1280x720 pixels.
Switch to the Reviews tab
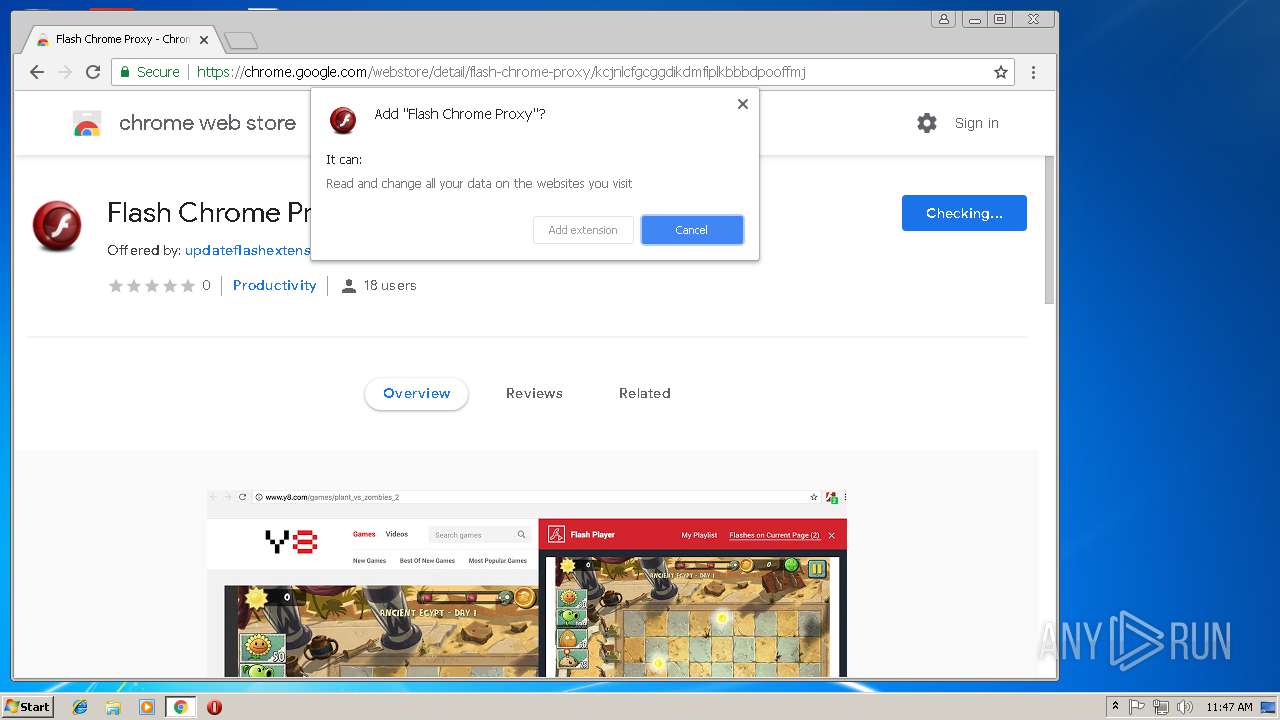(534, 393)
